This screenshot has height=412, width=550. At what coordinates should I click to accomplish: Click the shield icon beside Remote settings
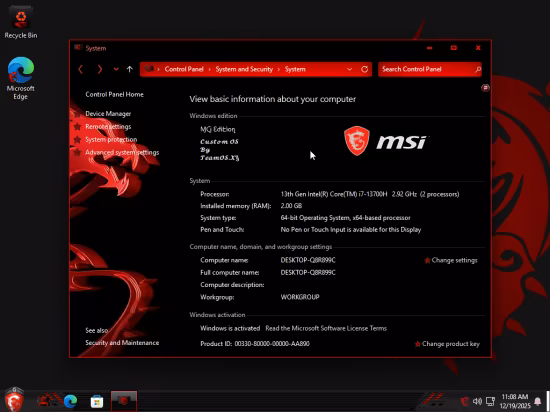point(78,127)
